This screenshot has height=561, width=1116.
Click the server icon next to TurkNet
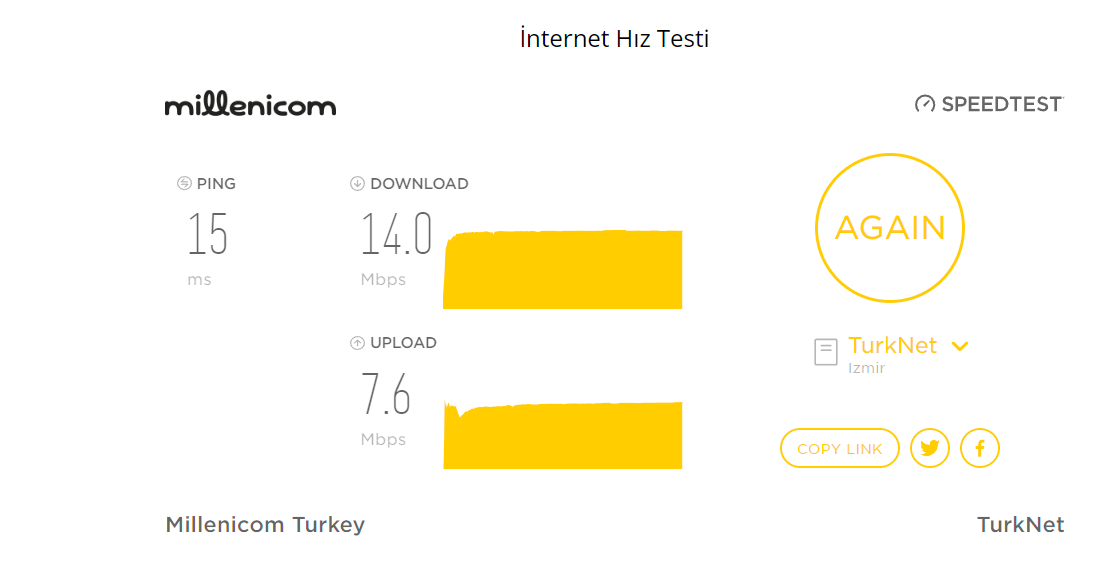coord(826,352)
